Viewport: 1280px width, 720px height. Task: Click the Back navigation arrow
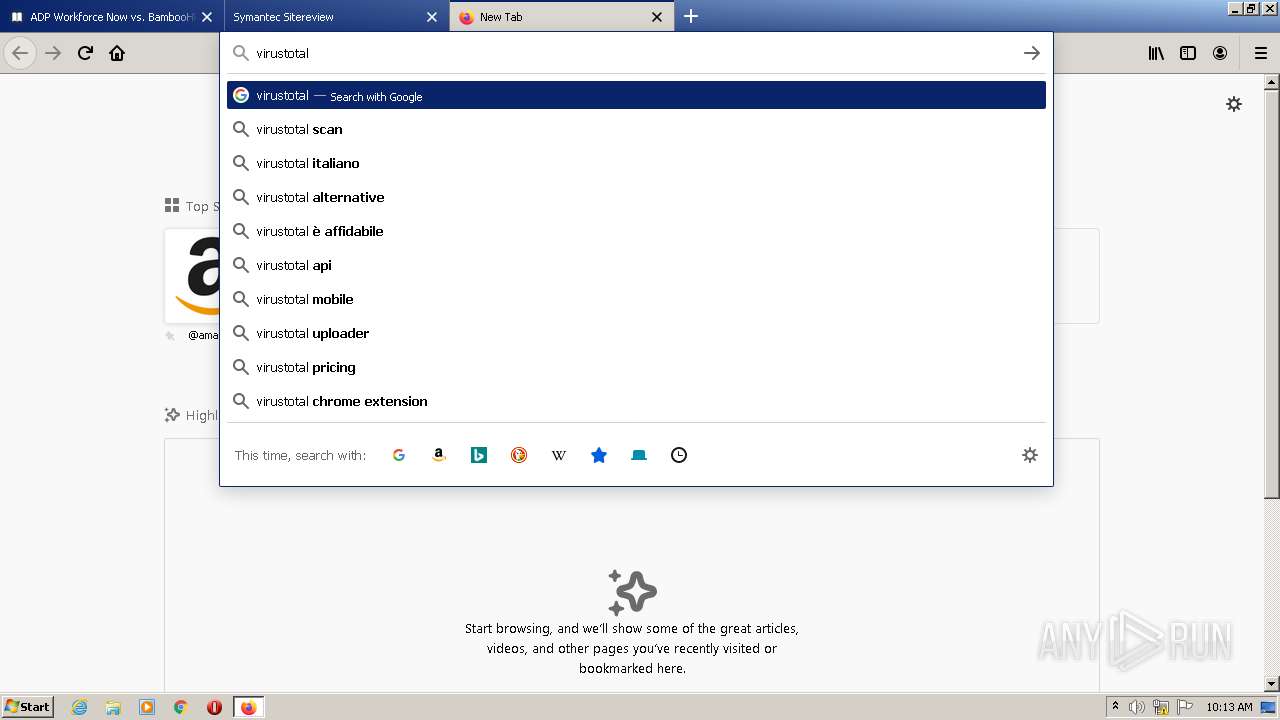click(x=20, y=53)
